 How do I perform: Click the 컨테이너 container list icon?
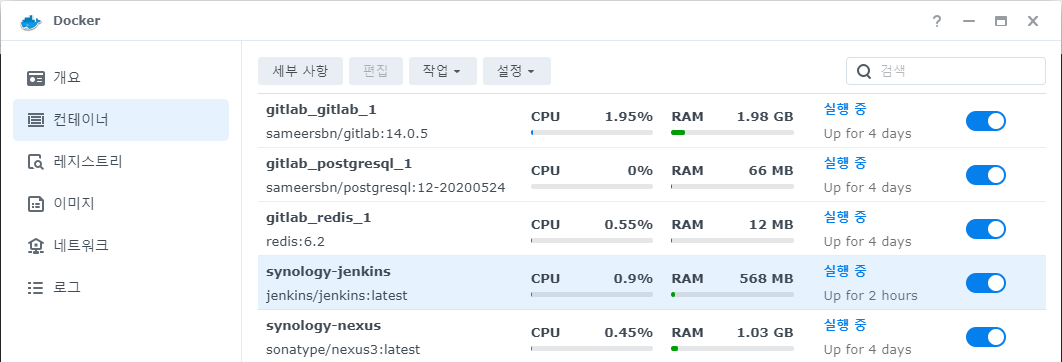pos(35,120)
